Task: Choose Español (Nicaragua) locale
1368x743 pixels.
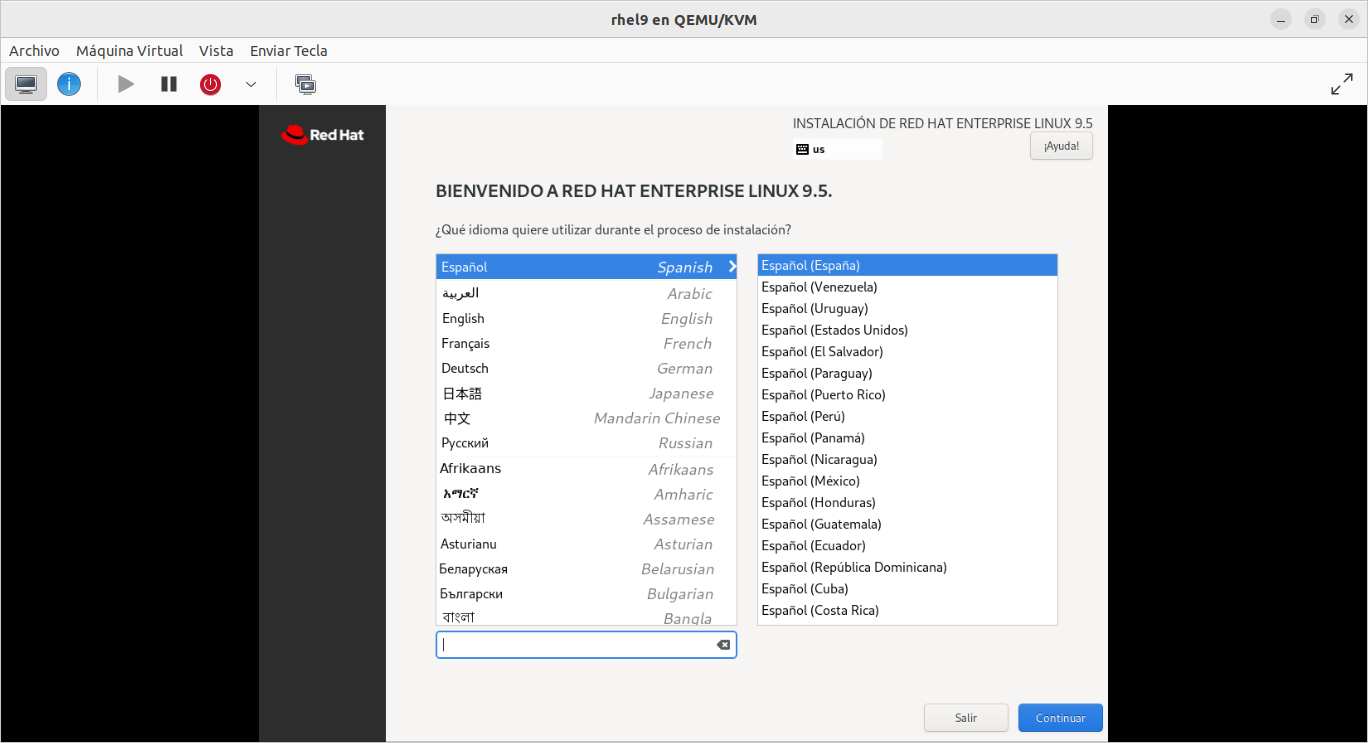Action: (907, 459)
